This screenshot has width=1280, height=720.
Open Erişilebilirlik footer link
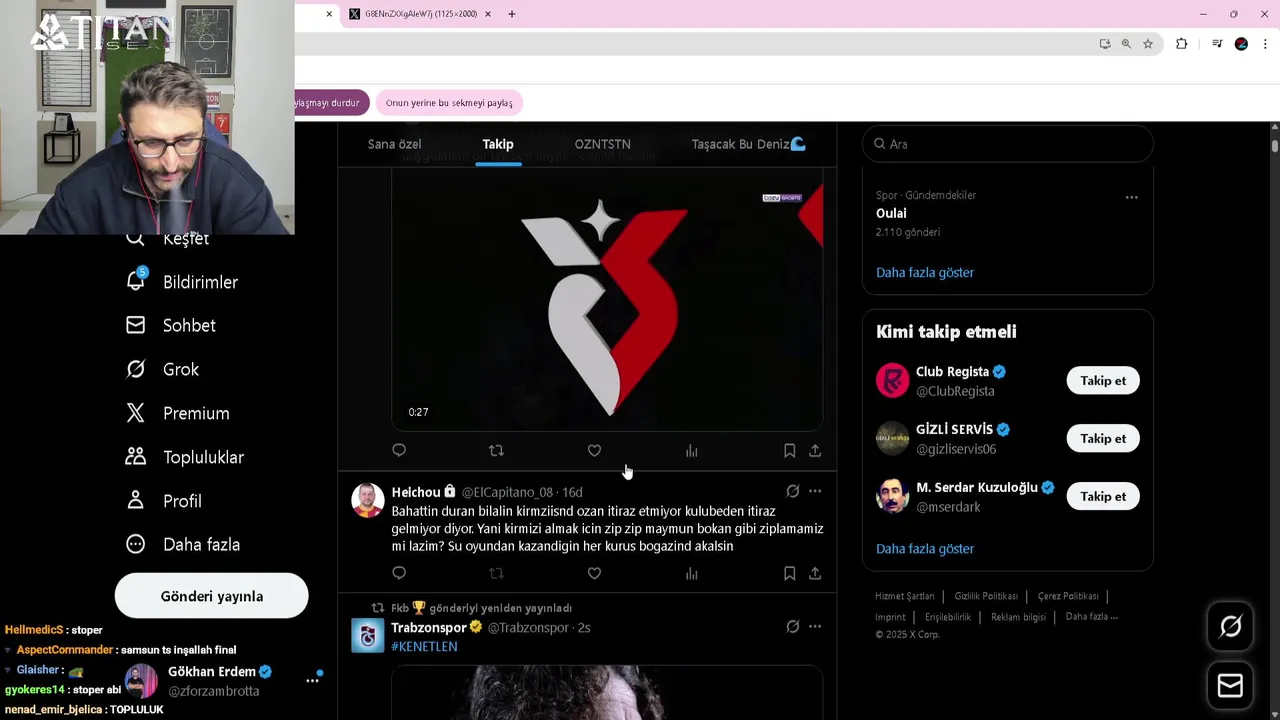948,617
